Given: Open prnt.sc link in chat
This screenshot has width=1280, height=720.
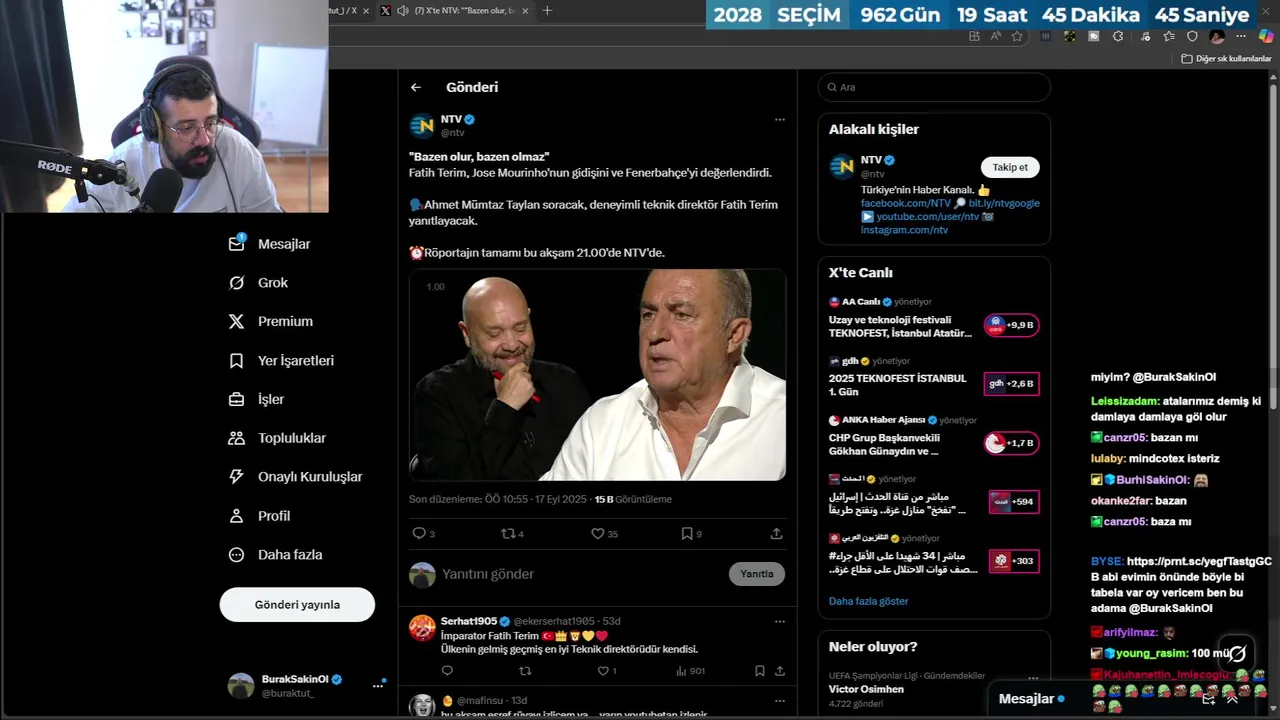Looking at the screenshot, I should [x=1199, y=562].
